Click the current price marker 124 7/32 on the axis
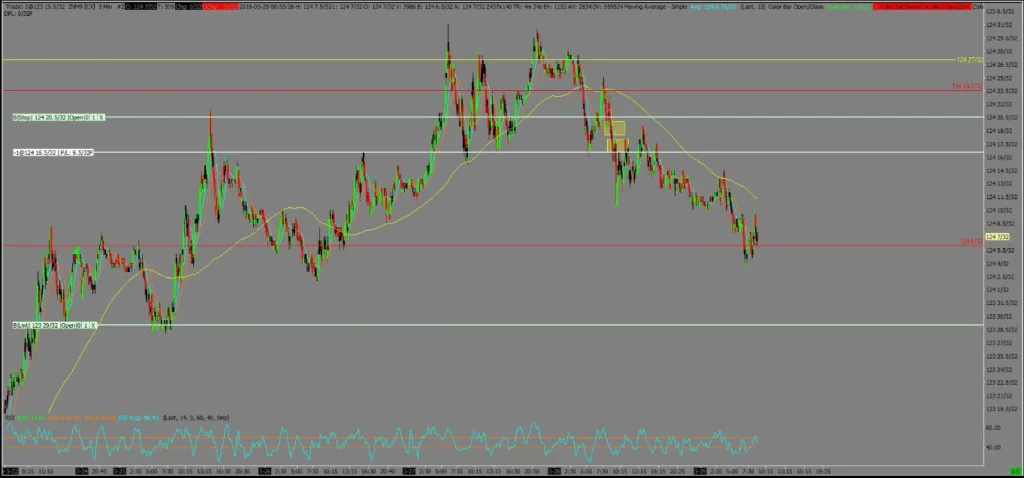 click(x=997, y=237)
